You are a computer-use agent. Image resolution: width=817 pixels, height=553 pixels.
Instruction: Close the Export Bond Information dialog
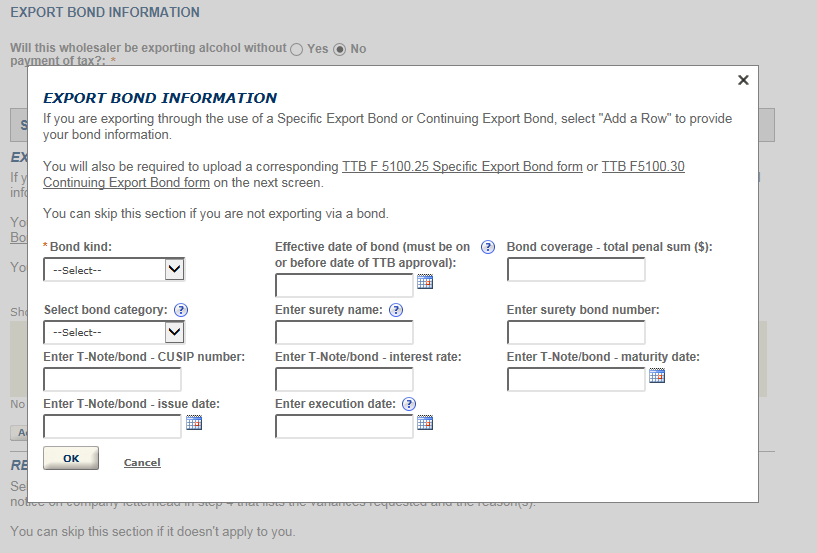coord(743,80)
